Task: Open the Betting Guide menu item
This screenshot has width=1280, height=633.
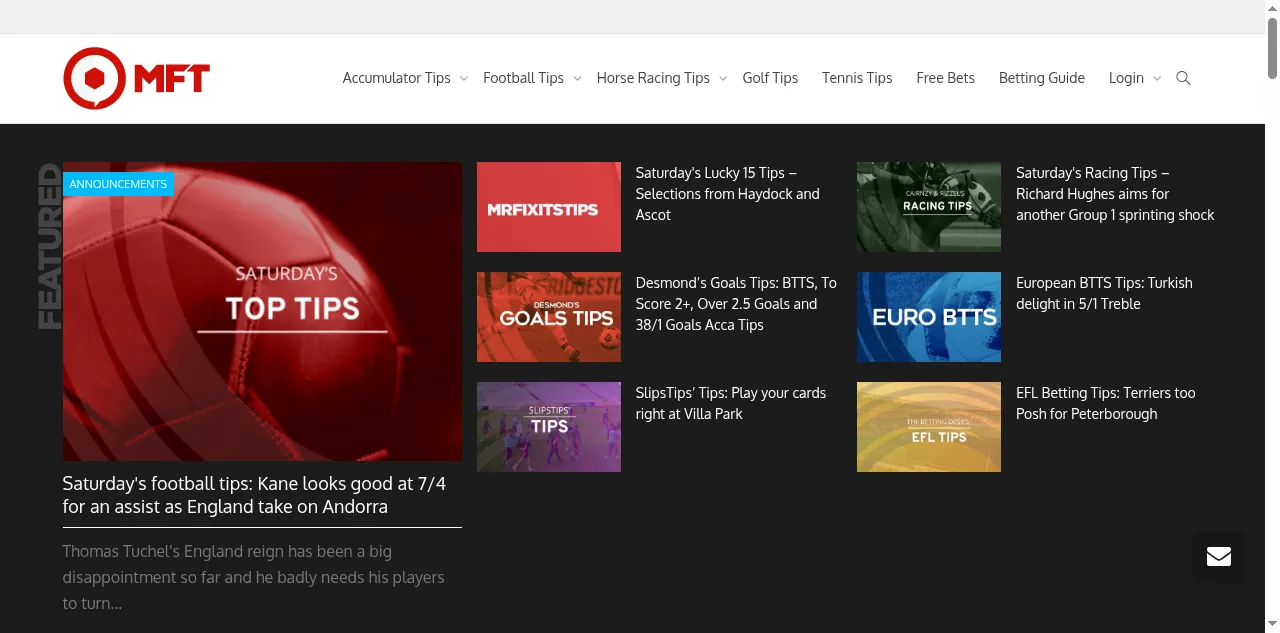Action: click(1041, 78)
